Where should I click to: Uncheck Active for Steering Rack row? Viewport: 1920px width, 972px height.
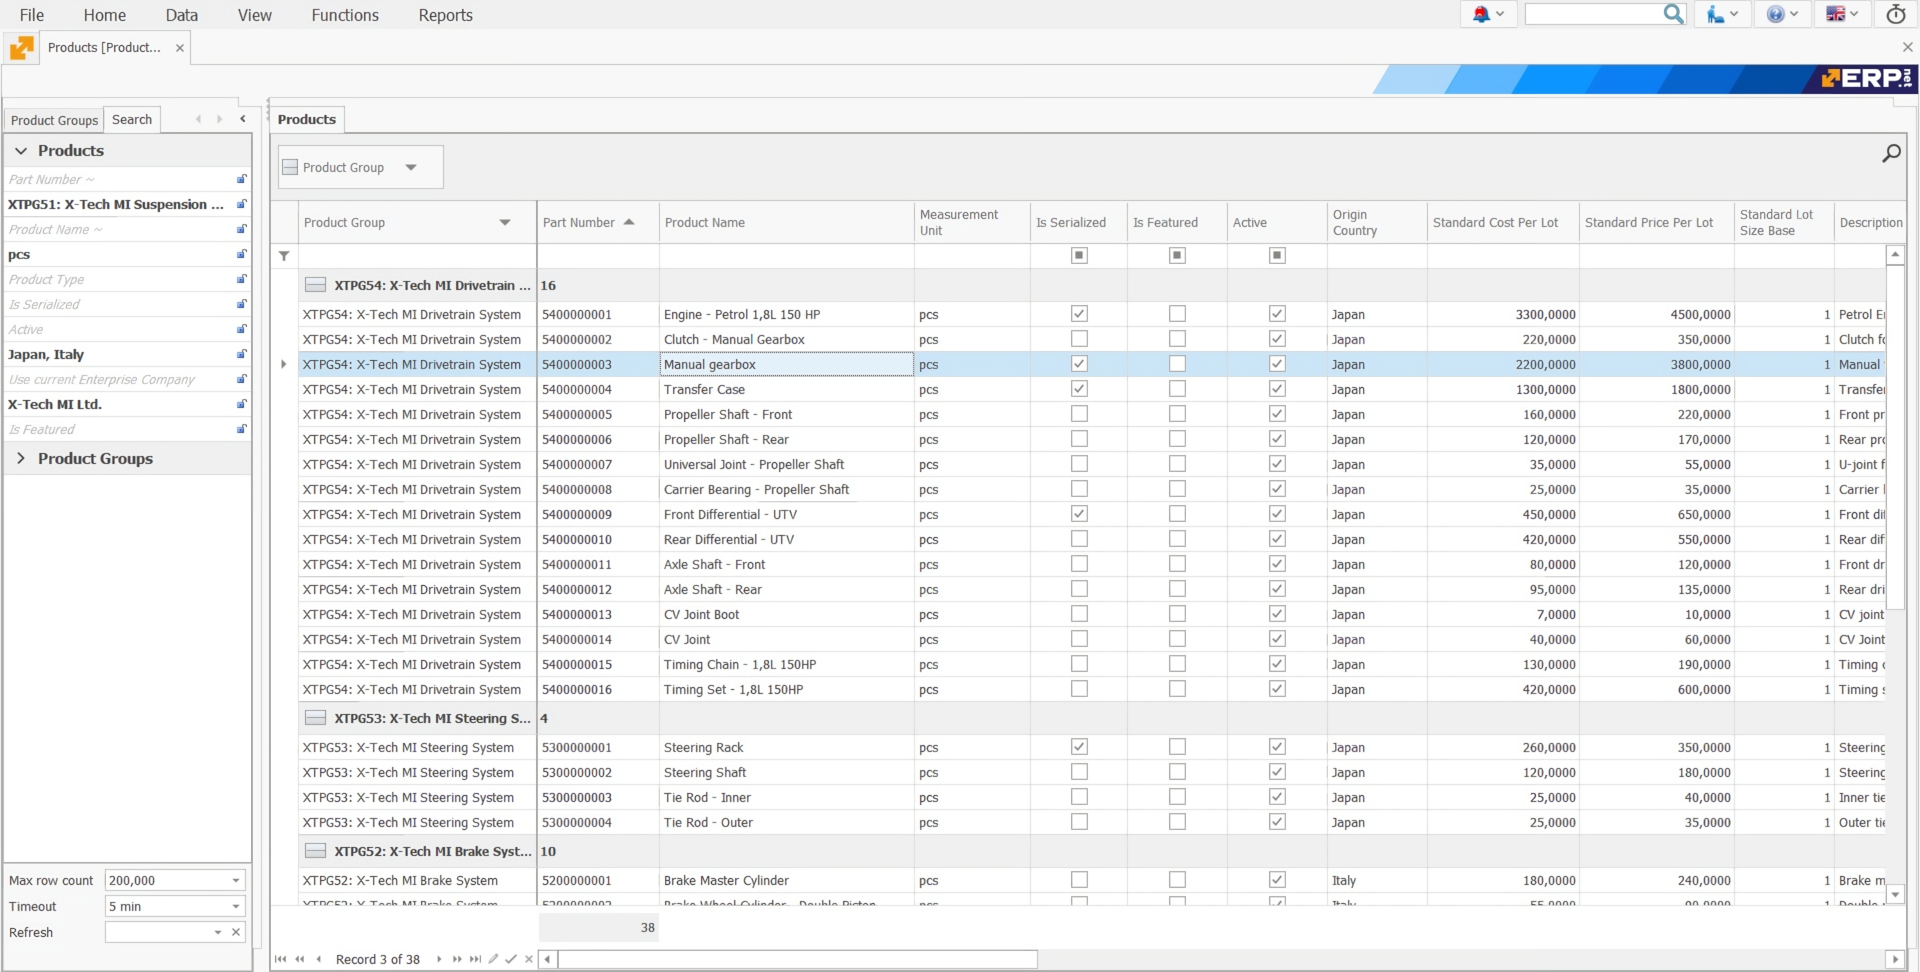1277,747
